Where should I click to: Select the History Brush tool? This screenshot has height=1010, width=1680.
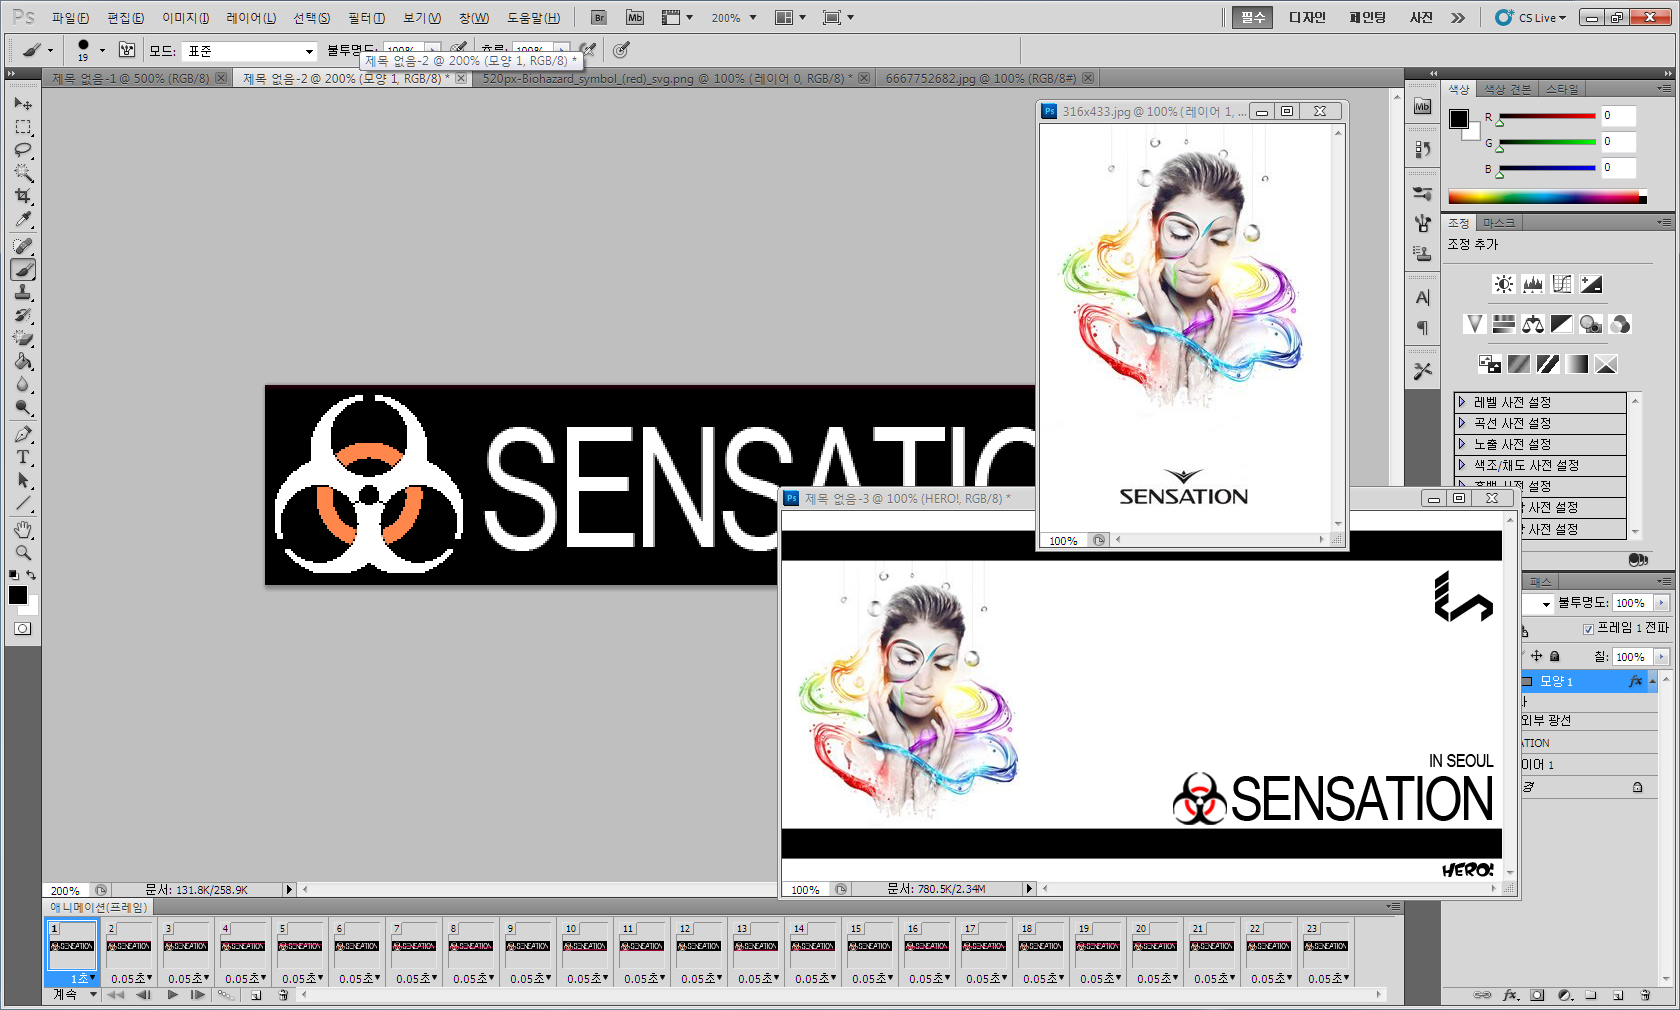(x=23, y=315)
